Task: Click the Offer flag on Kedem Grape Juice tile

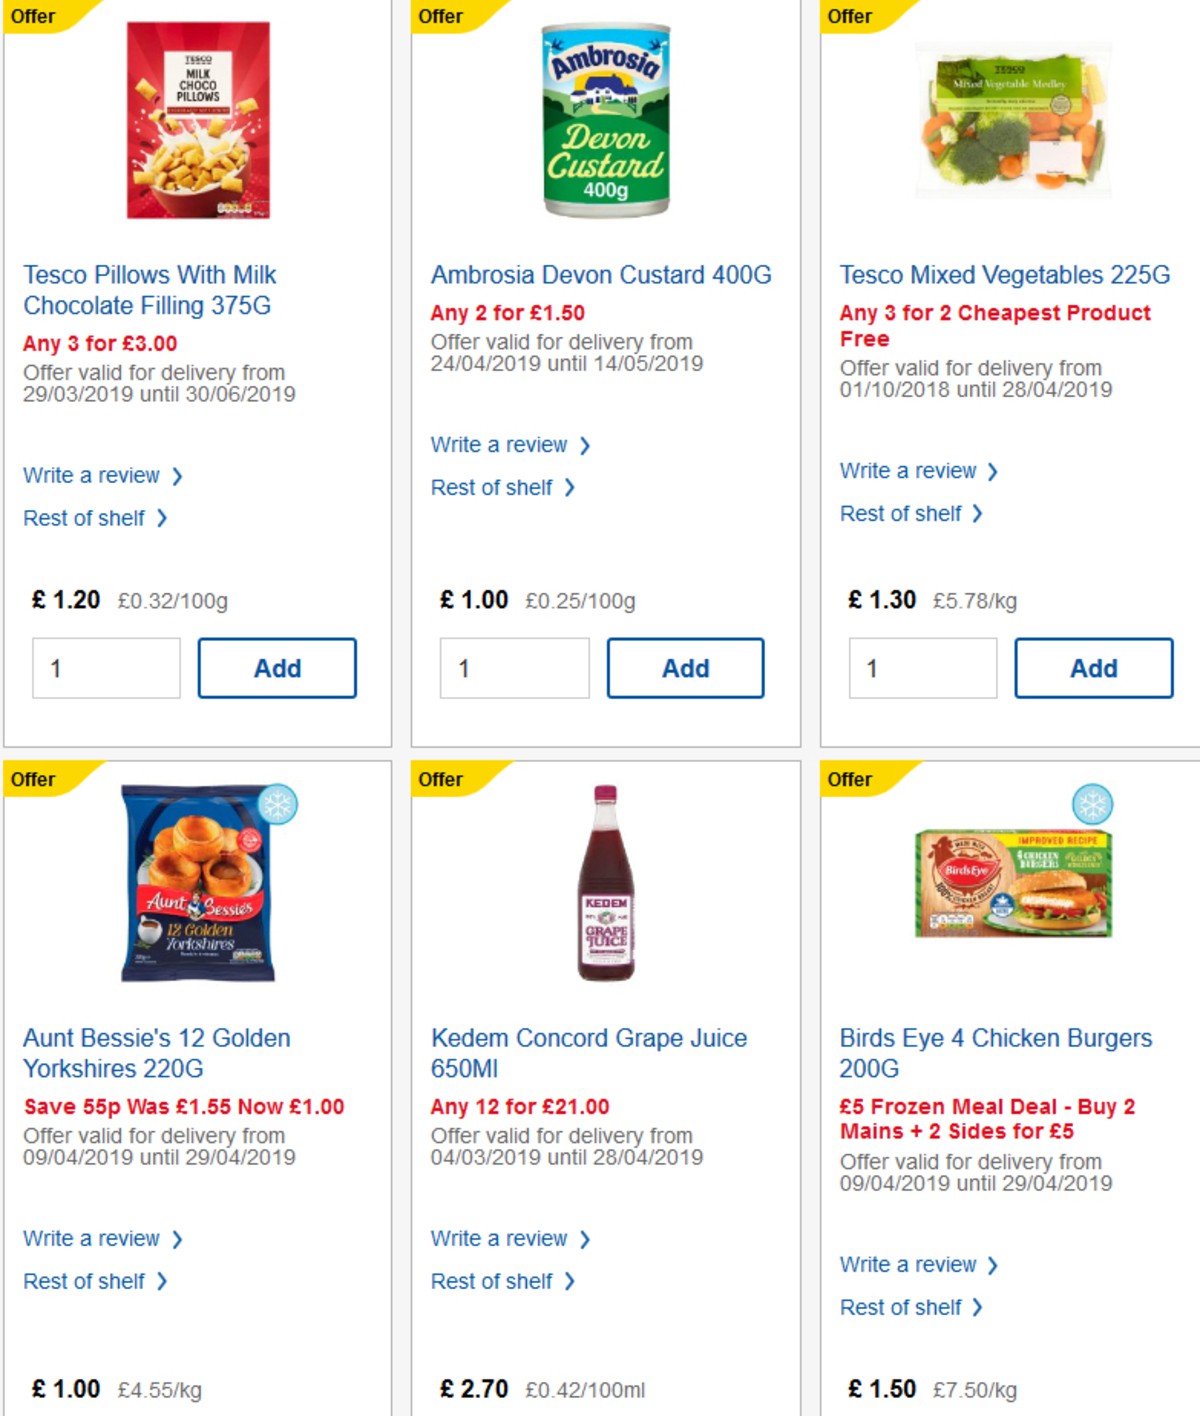Action: 442,779
